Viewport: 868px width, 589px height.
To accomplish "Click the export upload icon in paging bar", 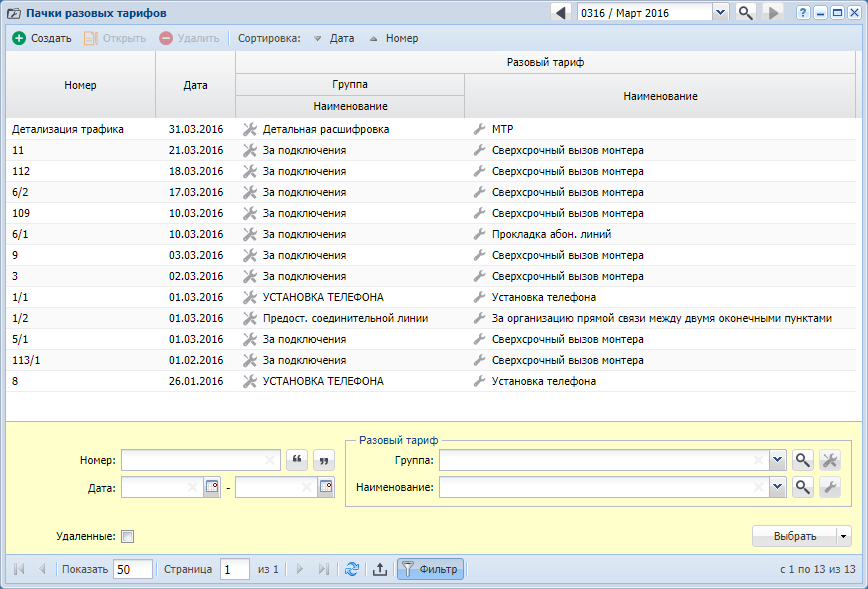I will point(380,569).
